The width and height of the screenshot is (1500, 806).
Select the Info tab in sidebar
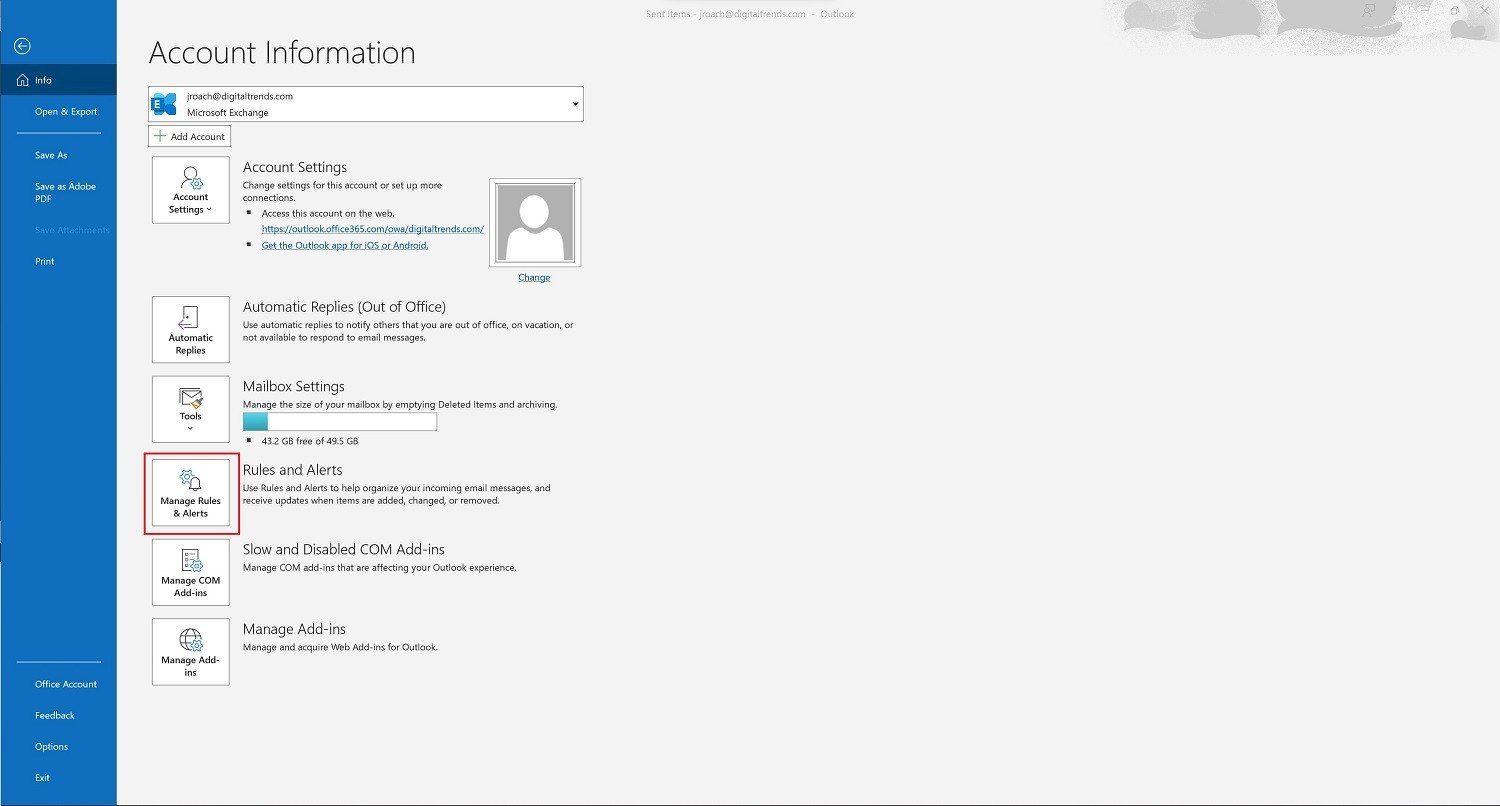[x=58, y=80]
